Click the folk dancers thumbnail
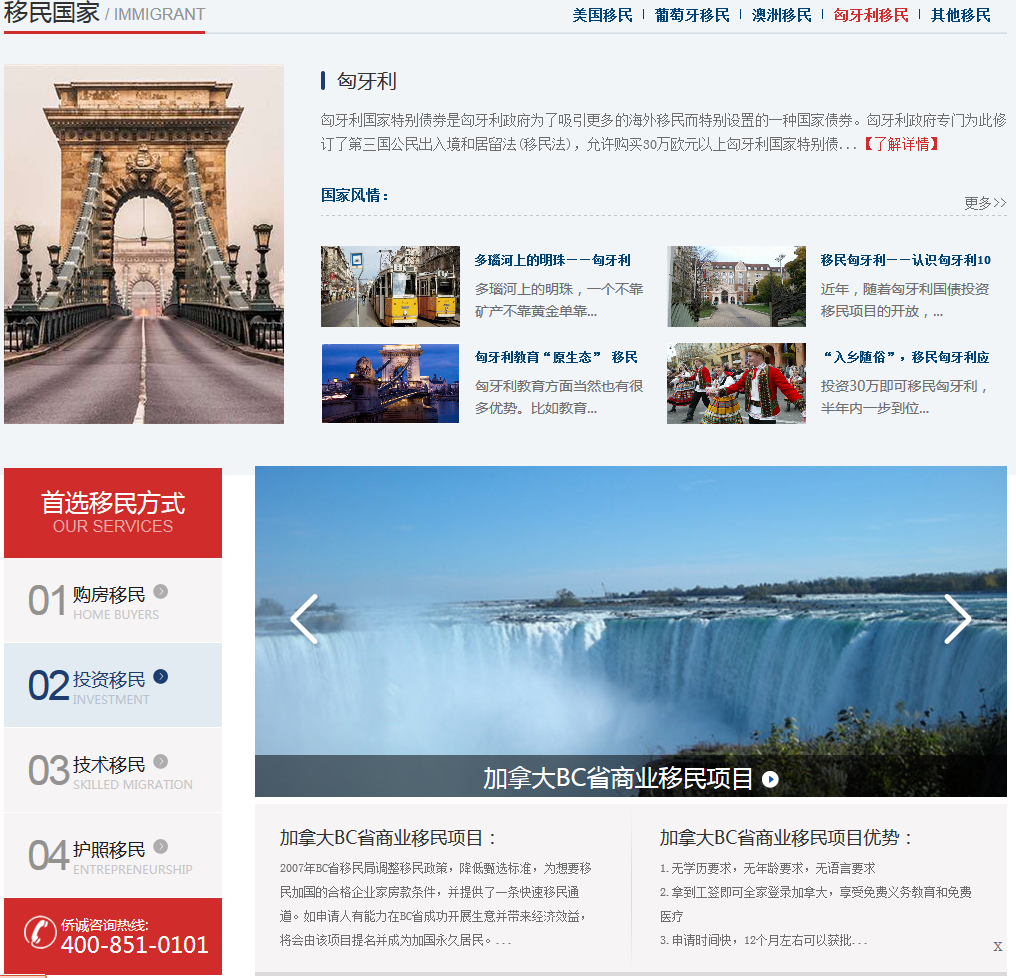Image resolution: width=1016 pixels, height=978 pixels. 736,383
